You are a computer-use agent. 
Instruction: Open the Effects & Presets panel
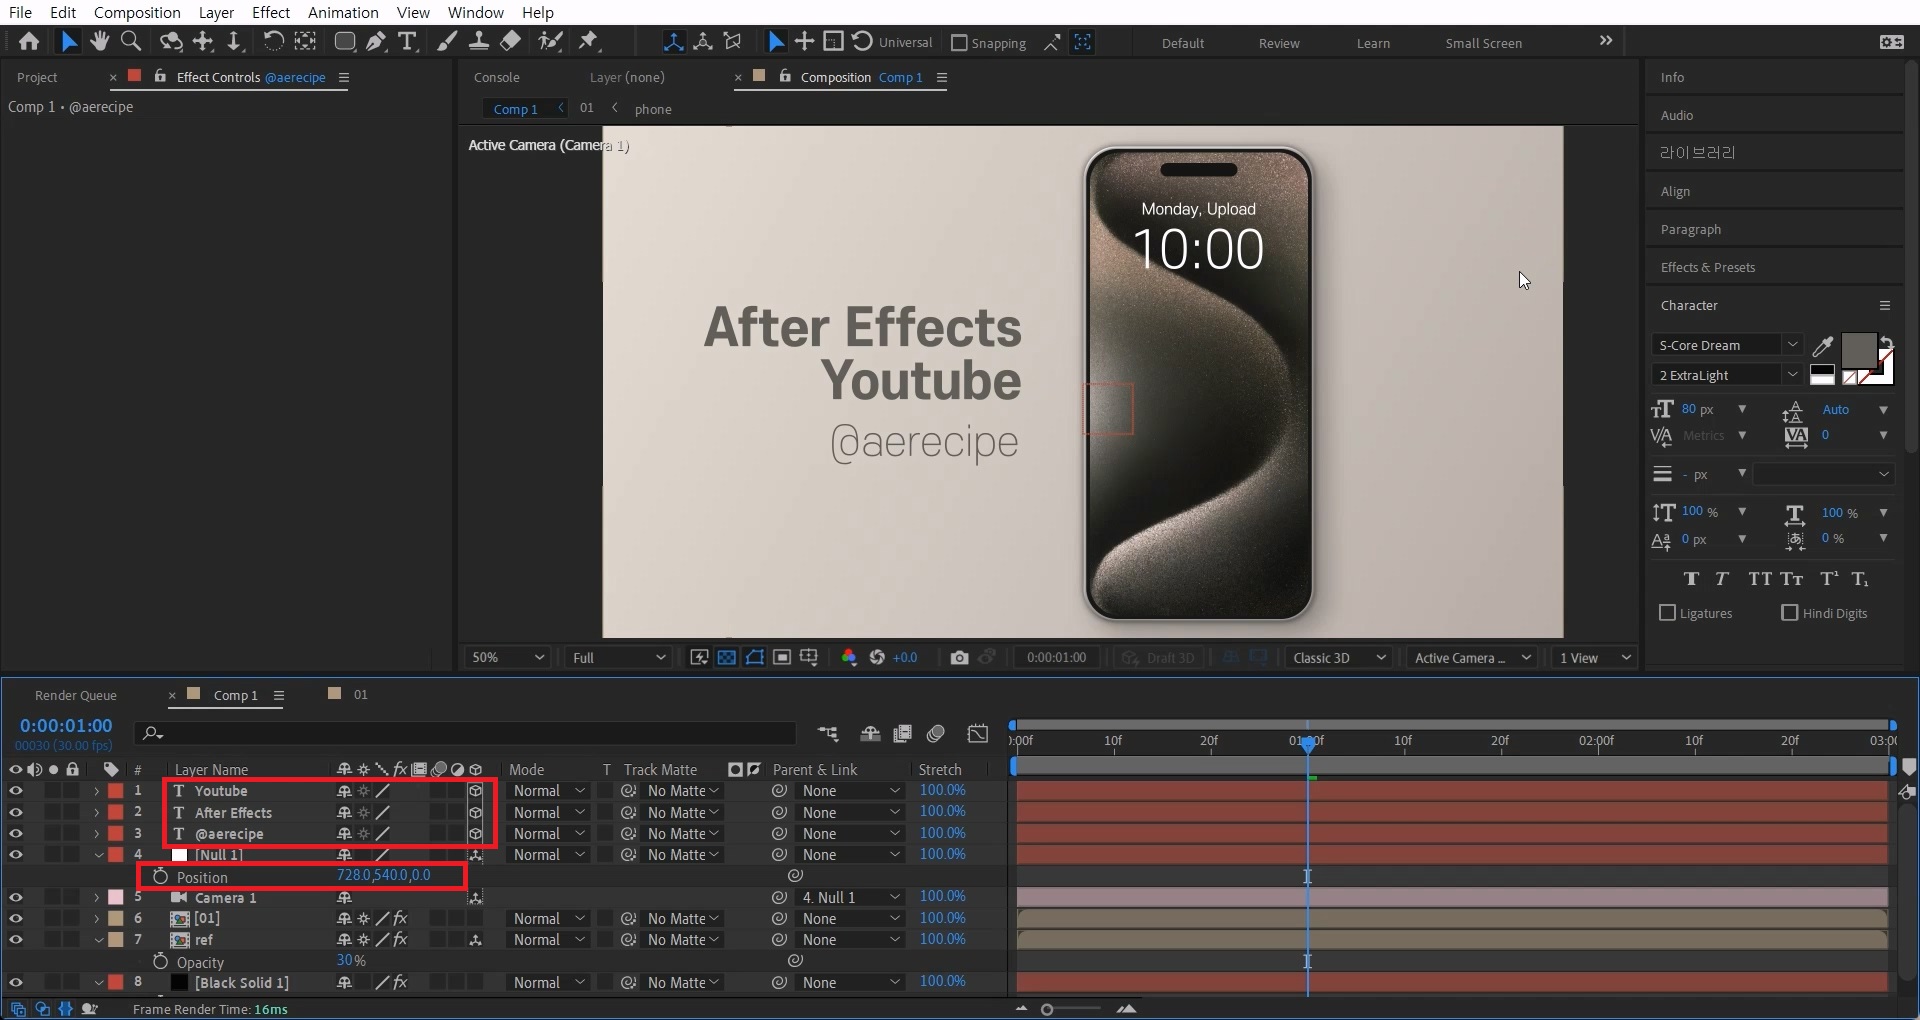click(x=1708, y=267)
